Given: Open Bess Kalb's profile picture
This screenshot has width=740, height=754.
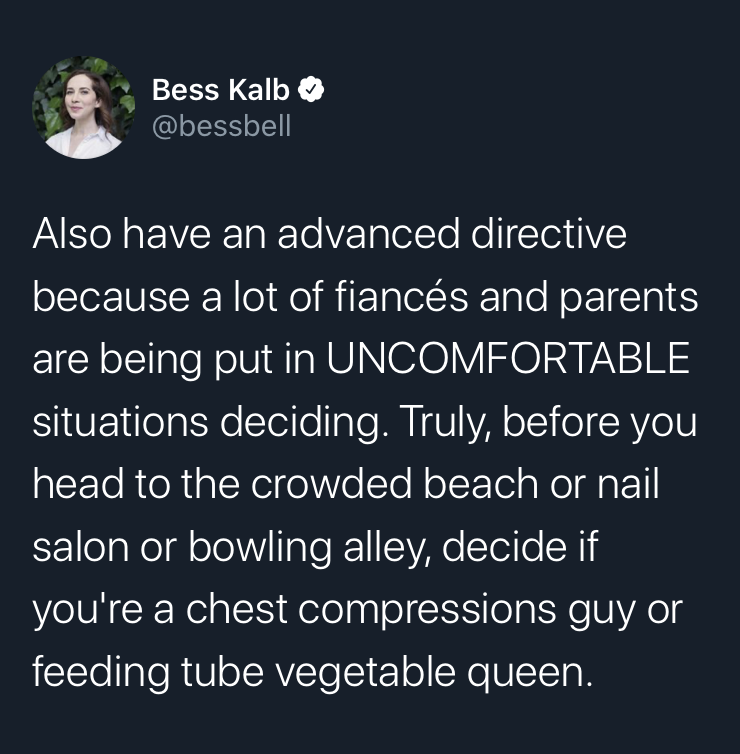Looking at the screenshot, I should (83, 108).
